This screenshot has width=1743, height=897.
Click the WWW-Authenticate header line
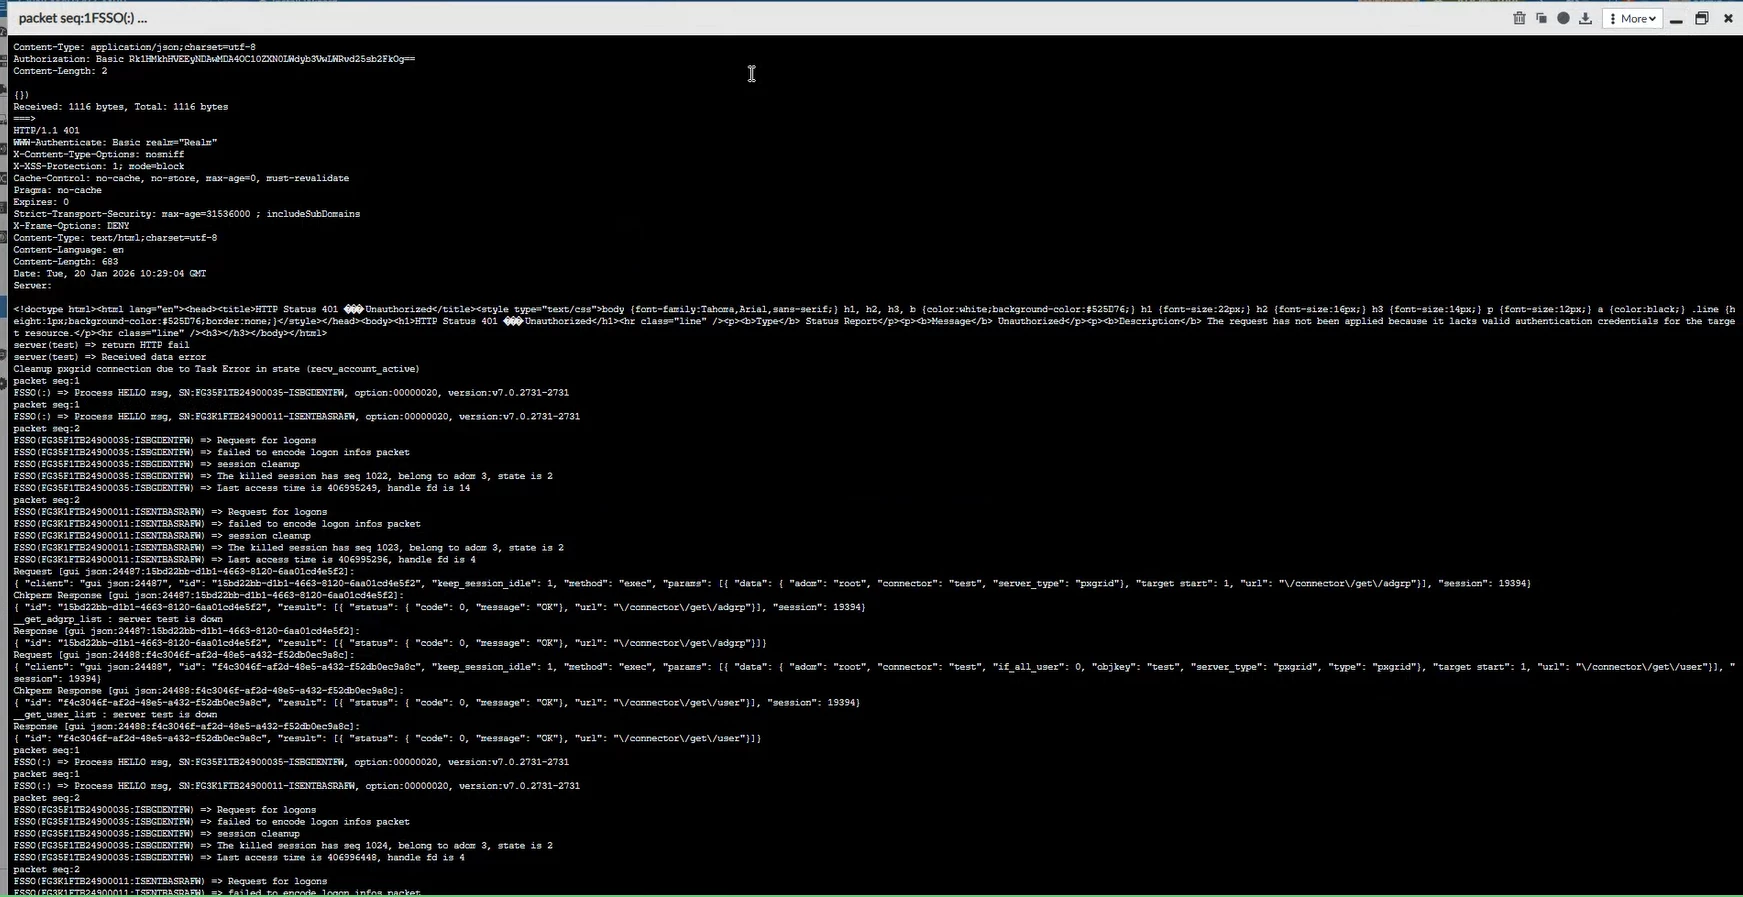point(115,143)
